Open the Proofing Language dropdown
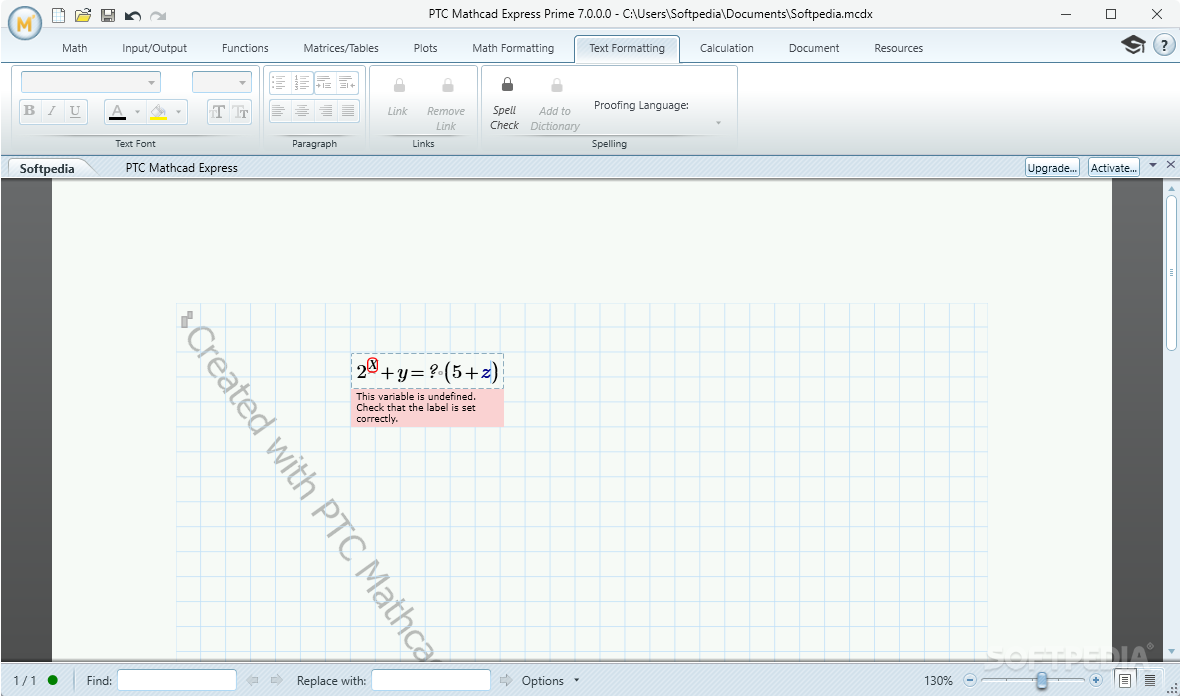Image resolution: width=1181 pixels, height=697 pixels. 719,123
